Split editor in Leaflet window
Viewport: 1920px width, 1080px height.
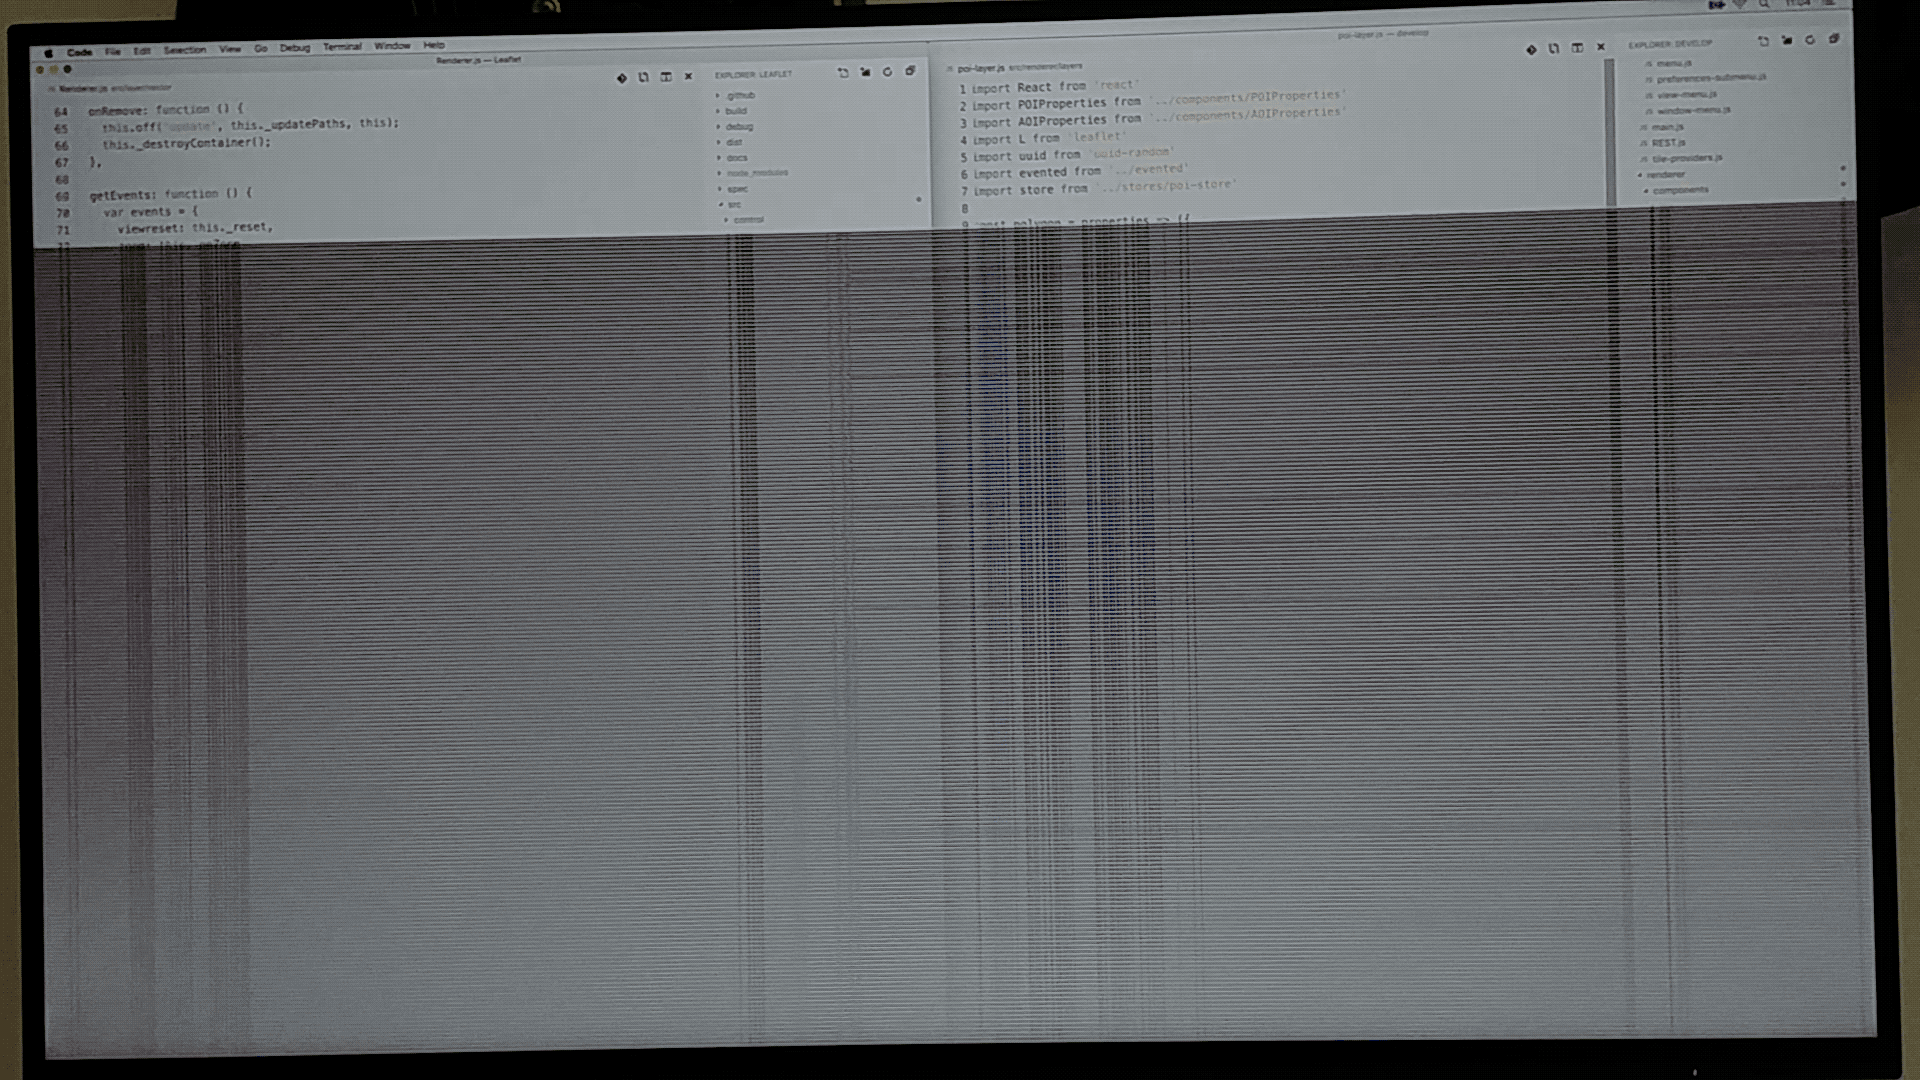(x=666, y=77)
